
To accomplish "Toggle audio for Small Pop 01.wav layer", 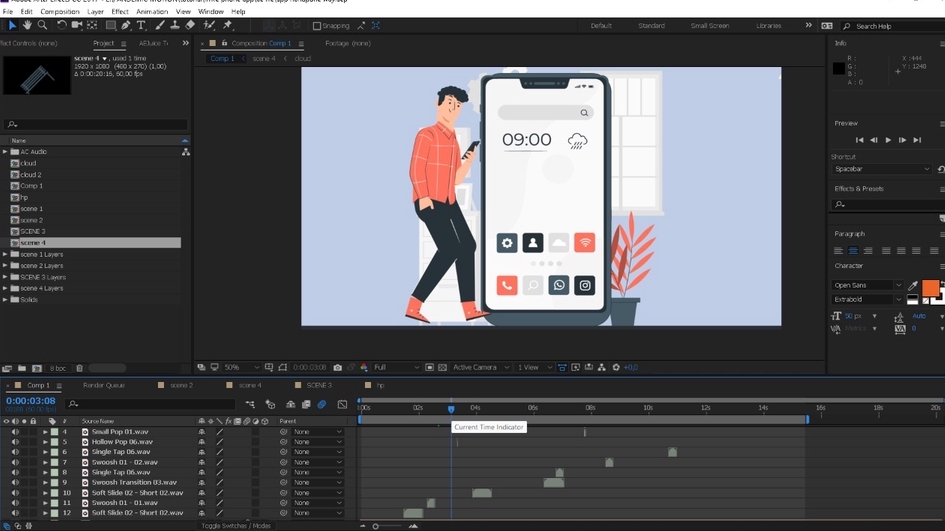I will click(x=15, y=432).
